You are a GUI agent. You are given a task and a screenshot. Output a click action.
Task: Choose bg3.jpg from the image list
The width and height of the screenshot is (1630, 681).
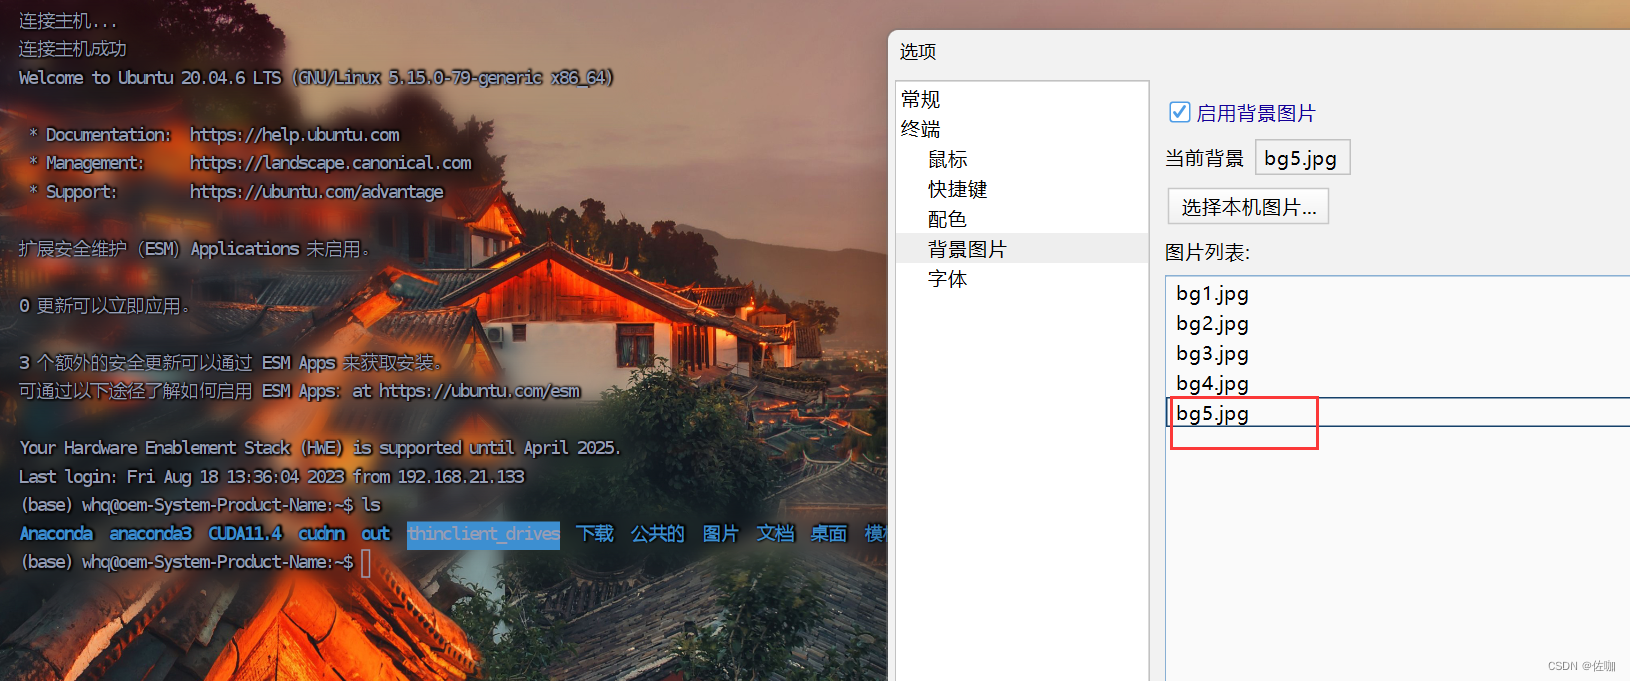coord(1212,354)
